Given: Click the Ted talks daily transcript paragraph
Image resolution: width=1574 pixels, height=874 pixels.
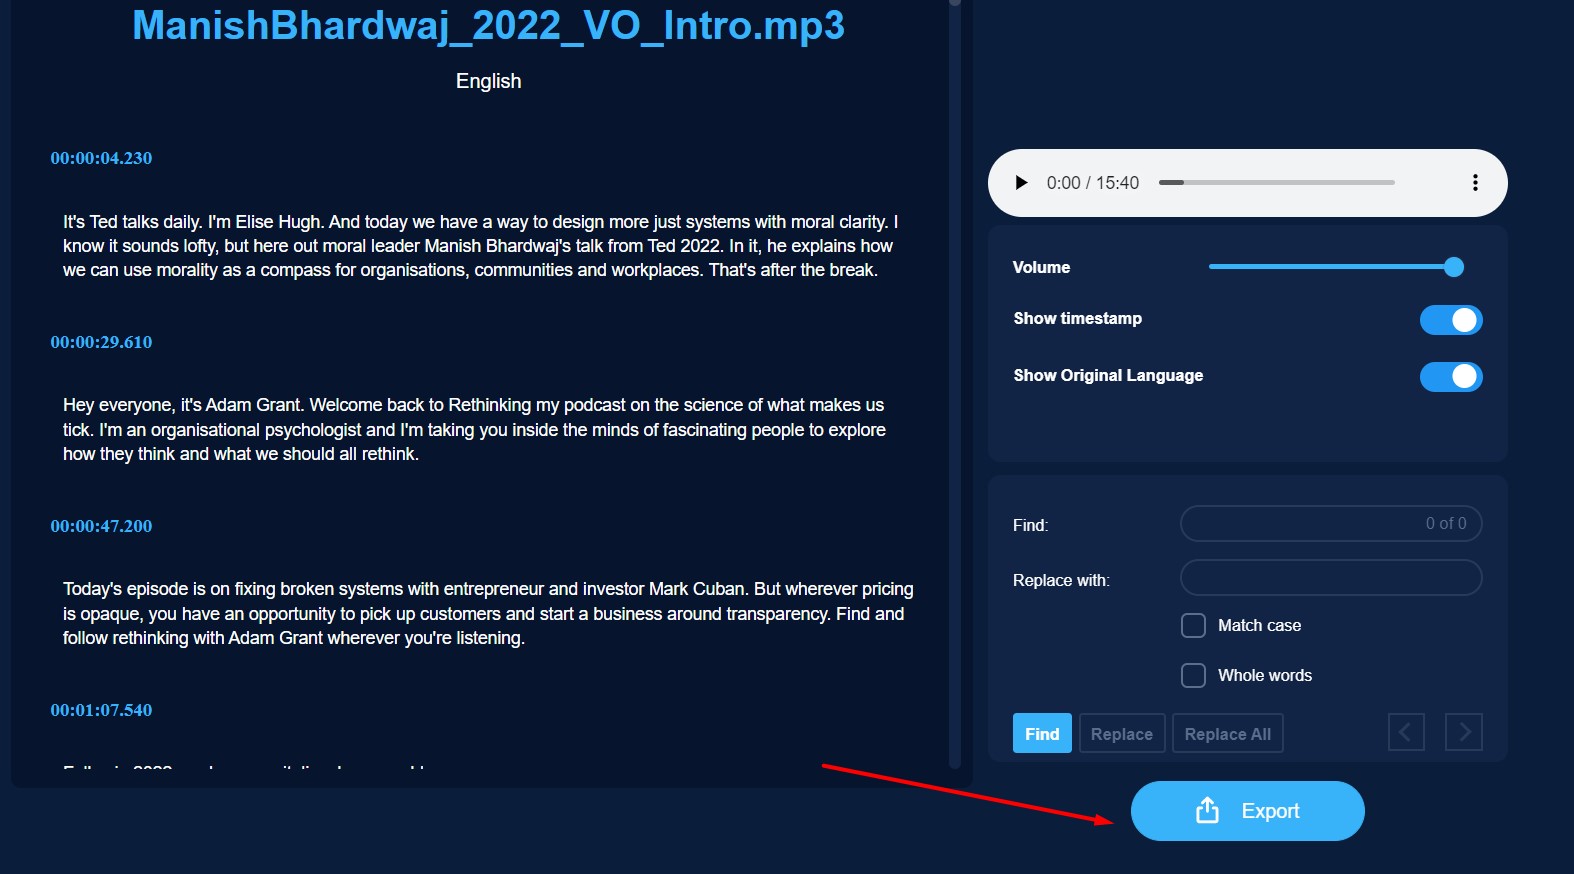Looking at the screenshot, I should click(x=481, y=246).
